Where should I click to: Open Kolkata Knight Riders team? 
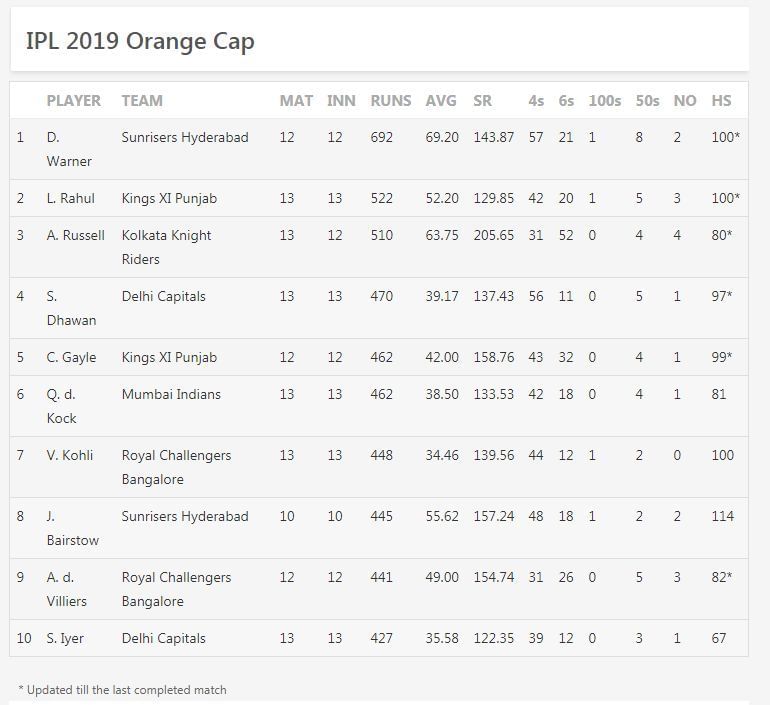click(166, 247)
